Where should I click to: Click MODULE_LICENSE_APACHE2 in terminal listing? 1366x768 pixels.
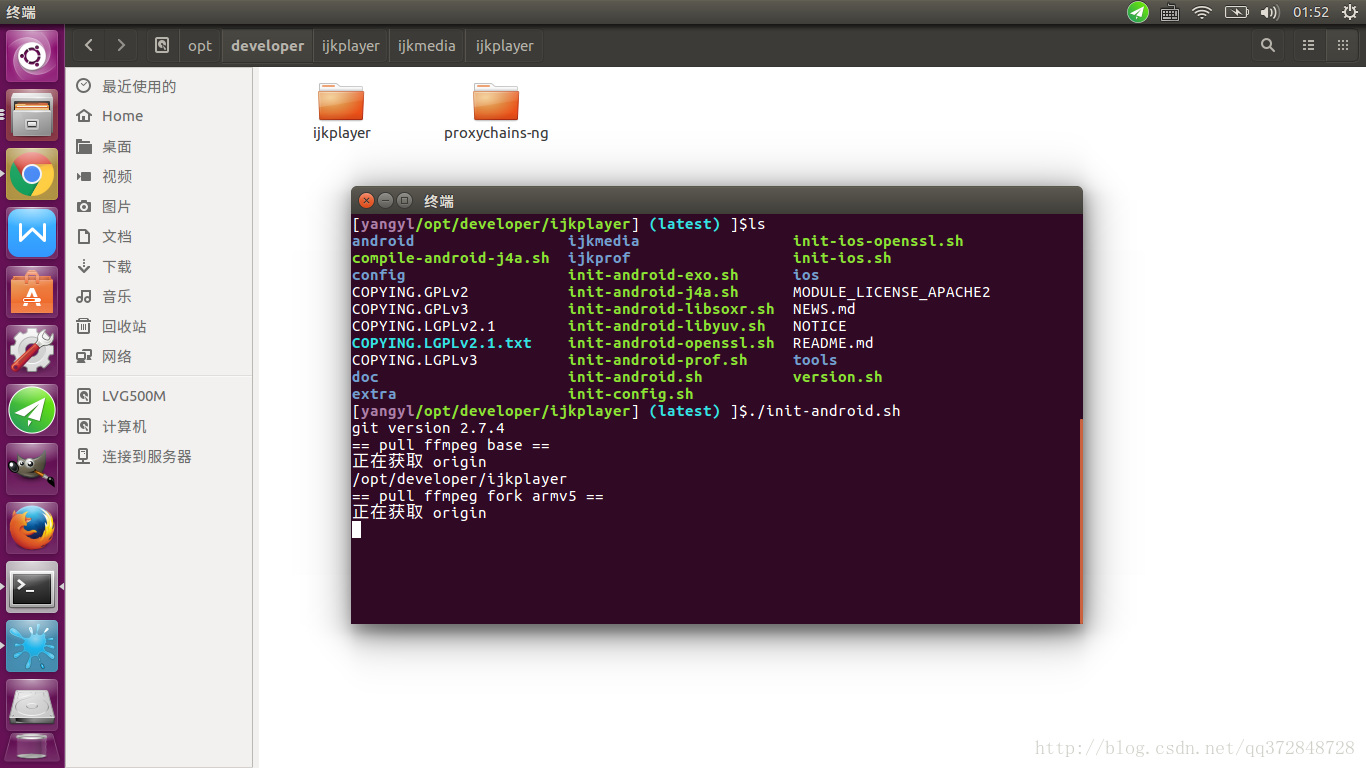(892, 292)
